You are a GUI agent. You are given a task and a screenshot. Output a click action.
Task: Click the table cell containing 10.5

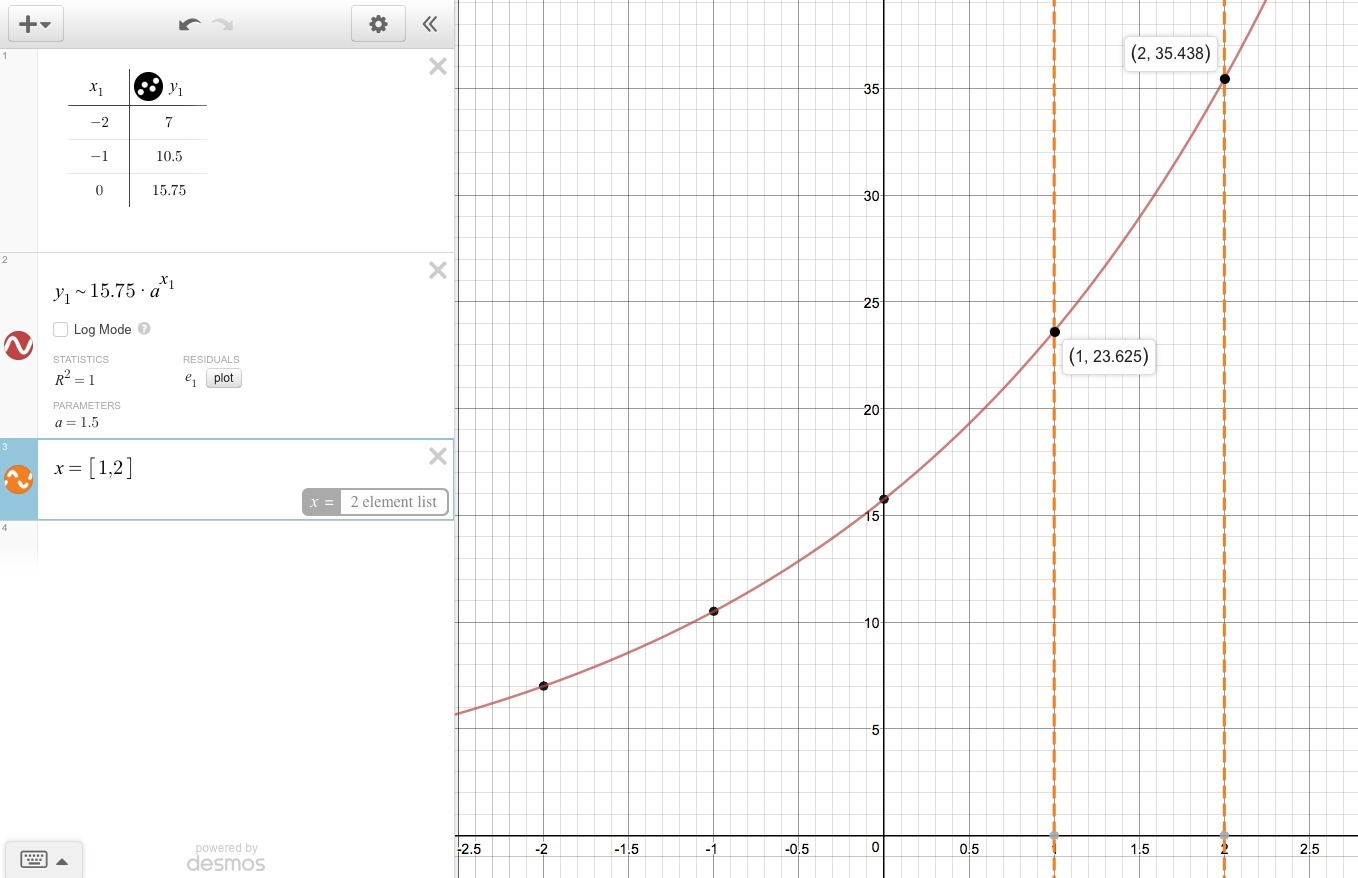click(168, 156)
